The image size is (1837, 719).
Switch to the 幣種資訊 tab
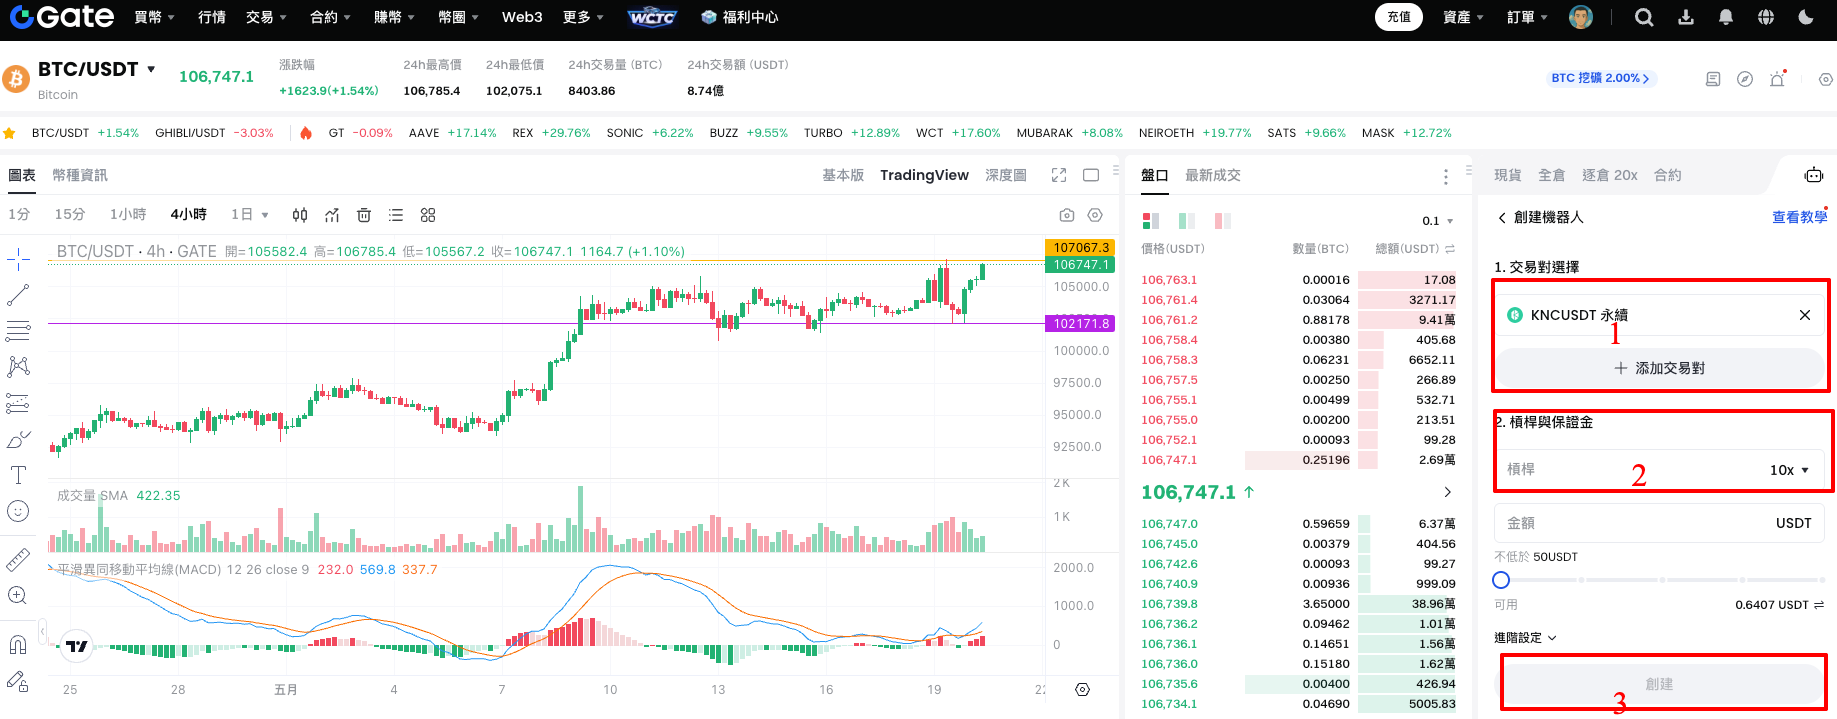(80, 175)
